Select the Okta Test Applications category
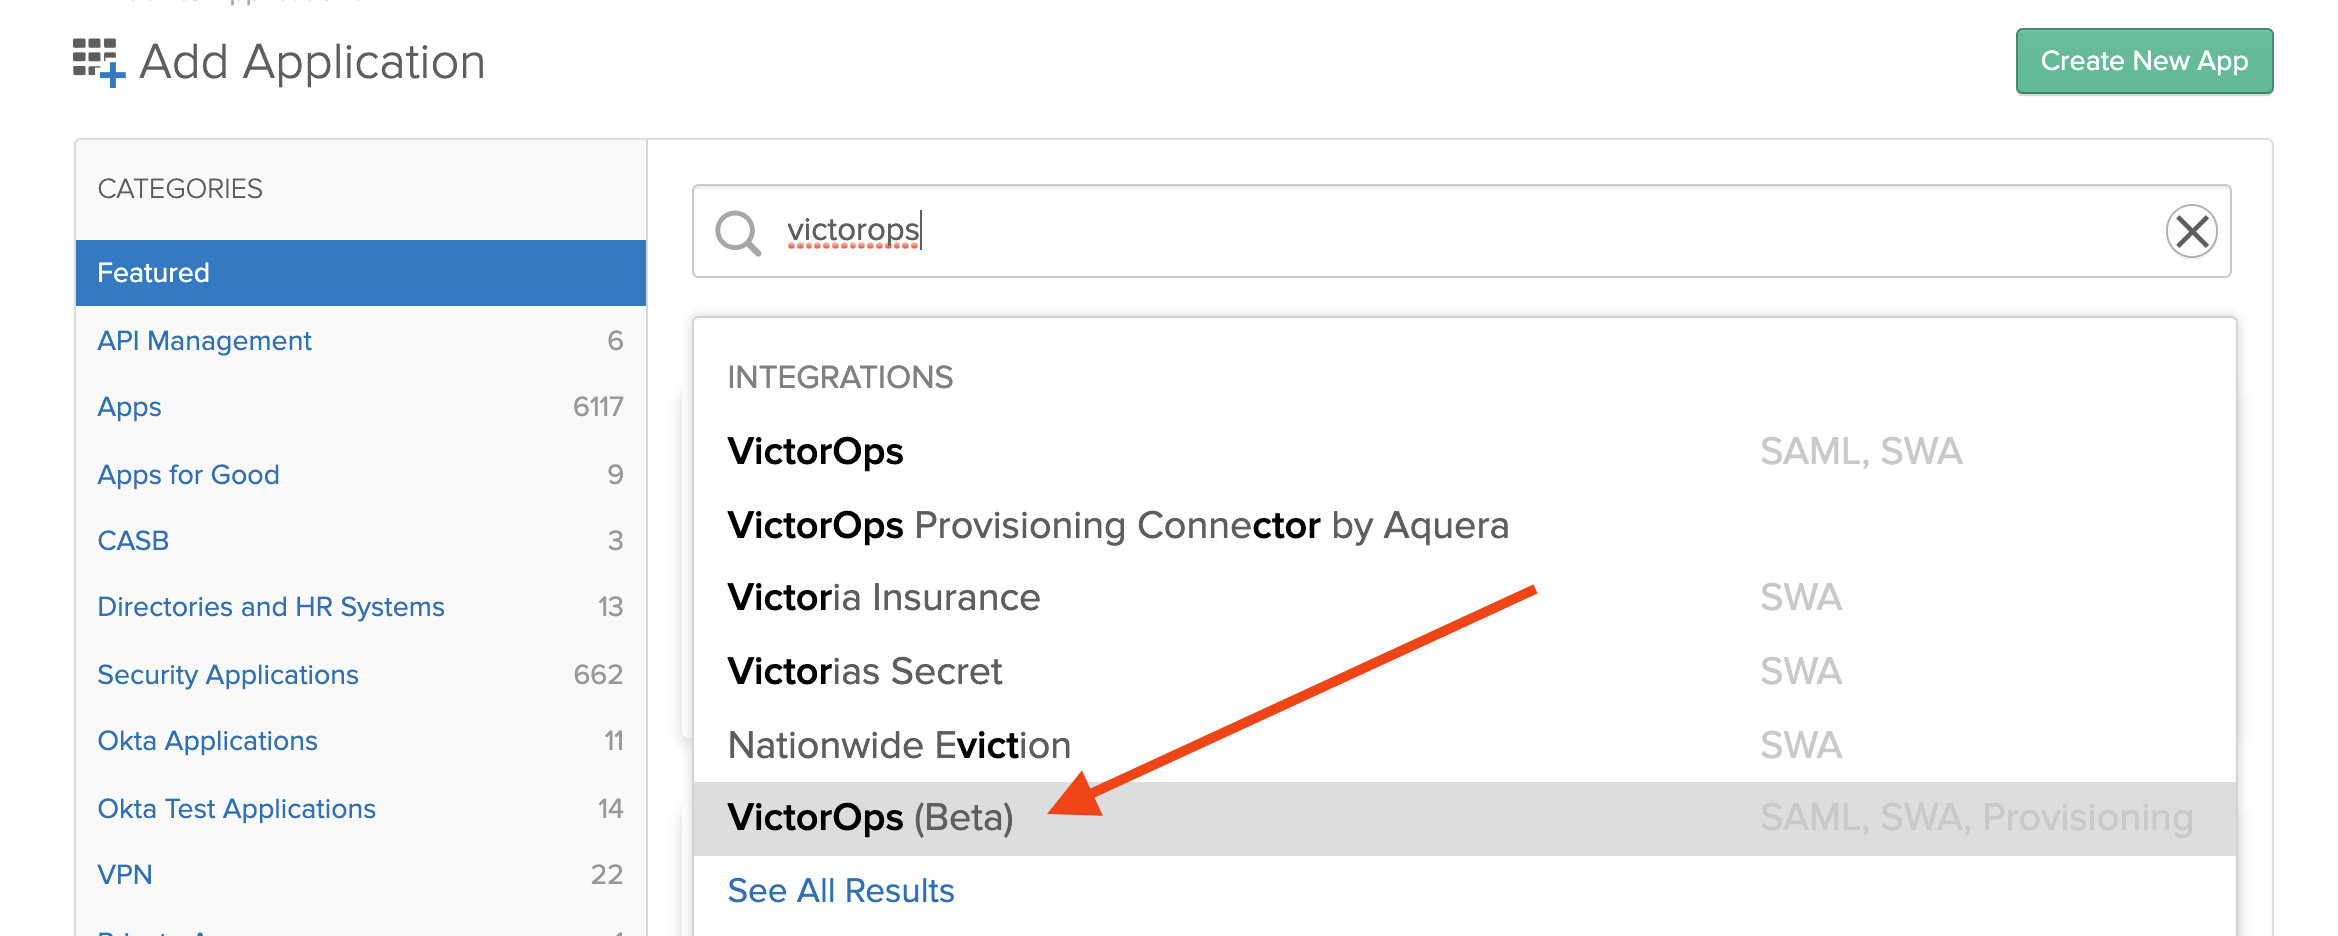Image resolution: width=2338 pixels, height=936 pixels. pos(237,807)
